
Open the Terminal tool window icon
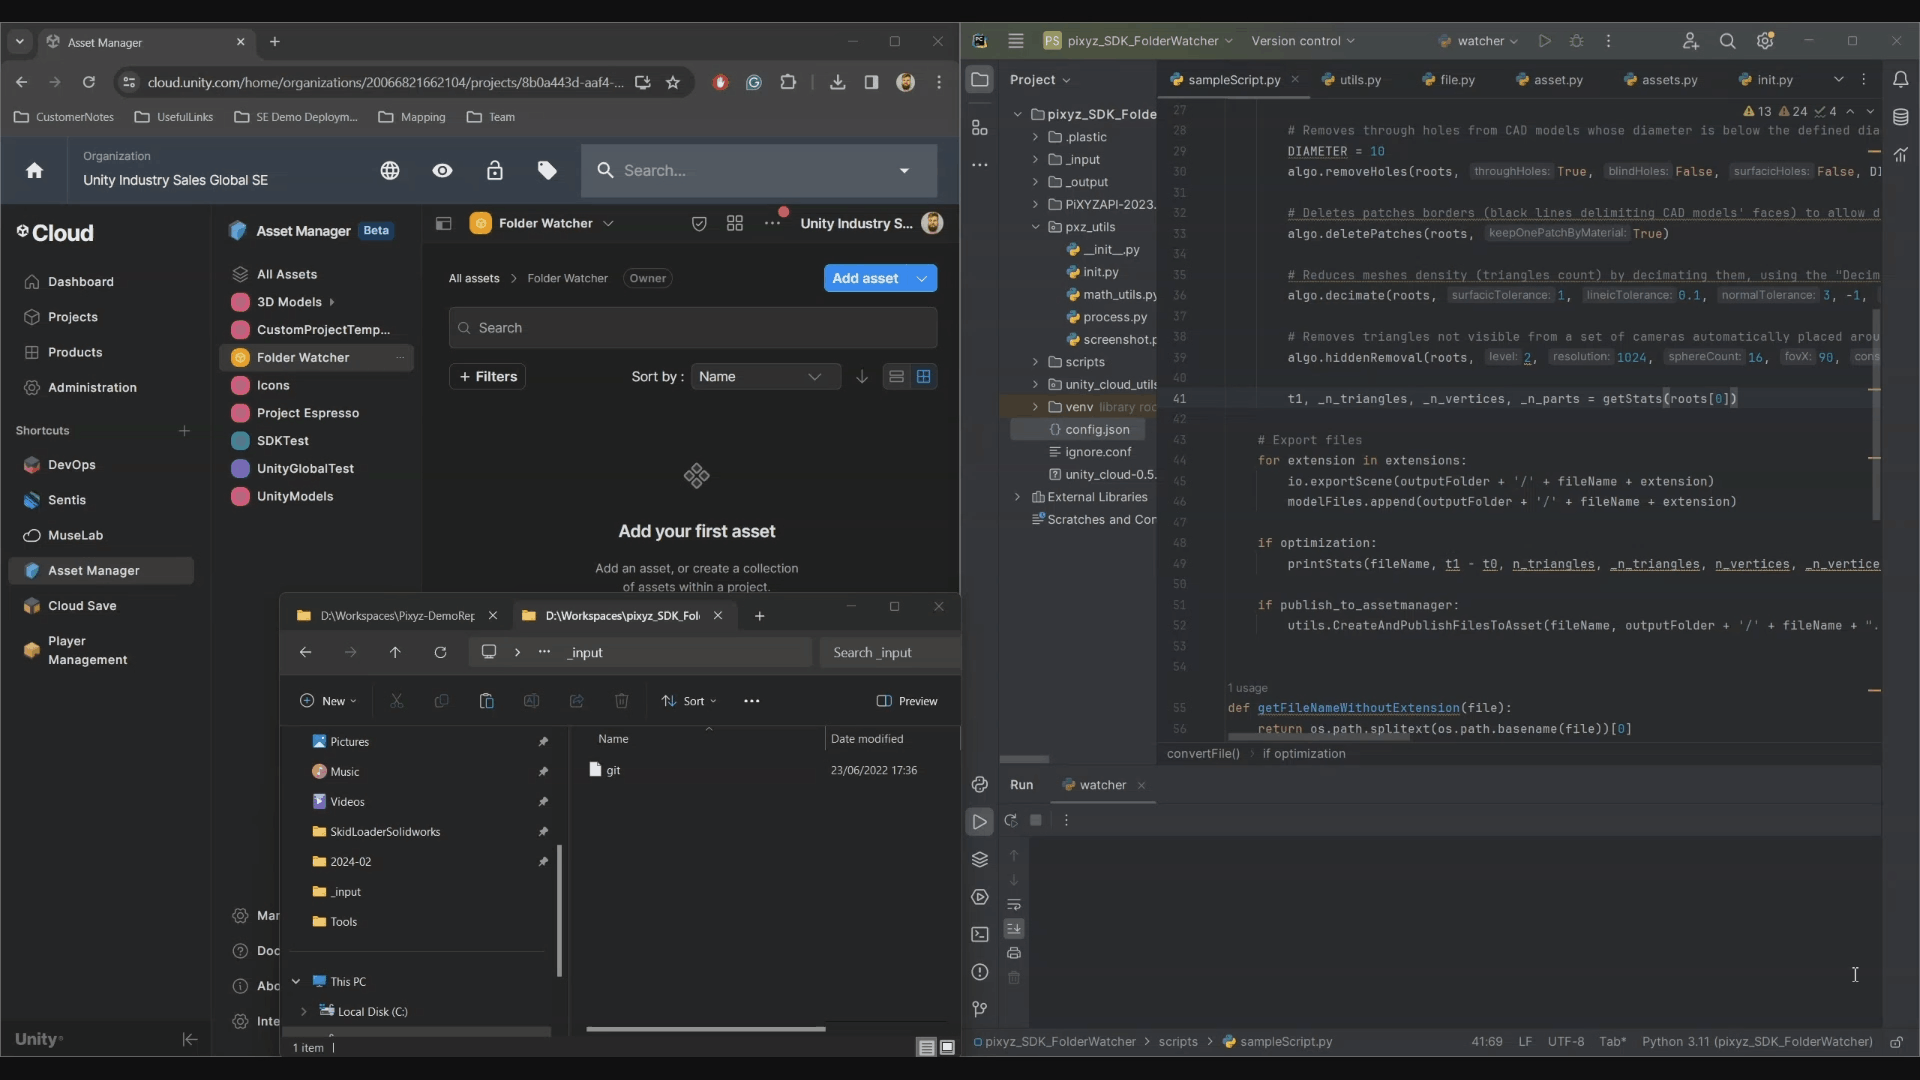pyautogui.click(x=979, y=934)
